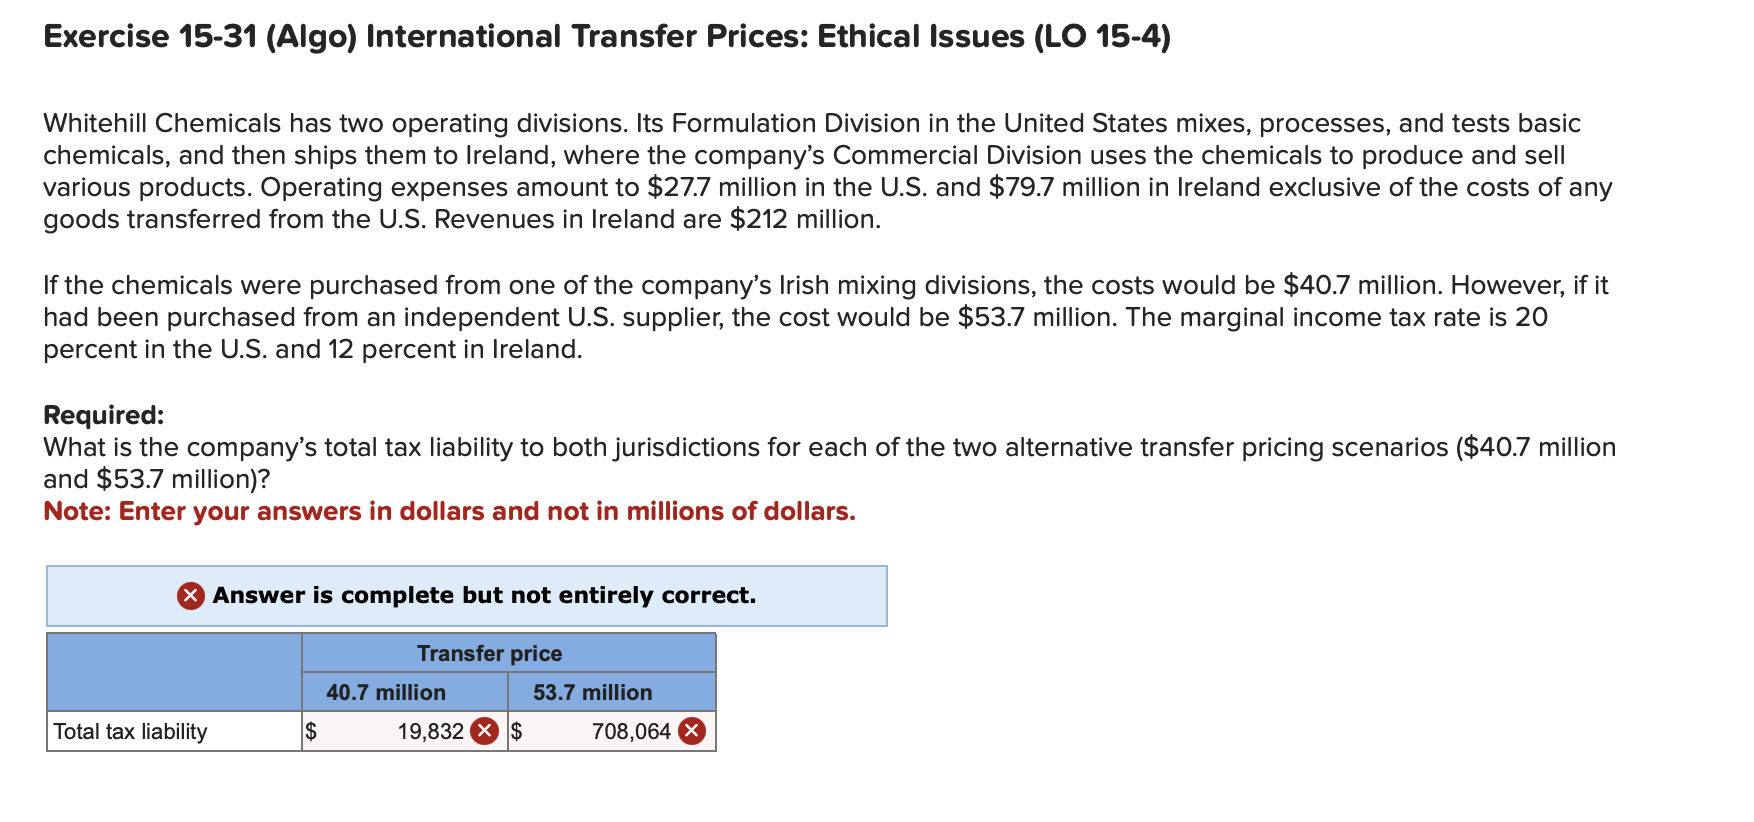This screenshot has width=1754, height=822.
Task: Select the 40.7 million column header
Action: pos(385,692)
